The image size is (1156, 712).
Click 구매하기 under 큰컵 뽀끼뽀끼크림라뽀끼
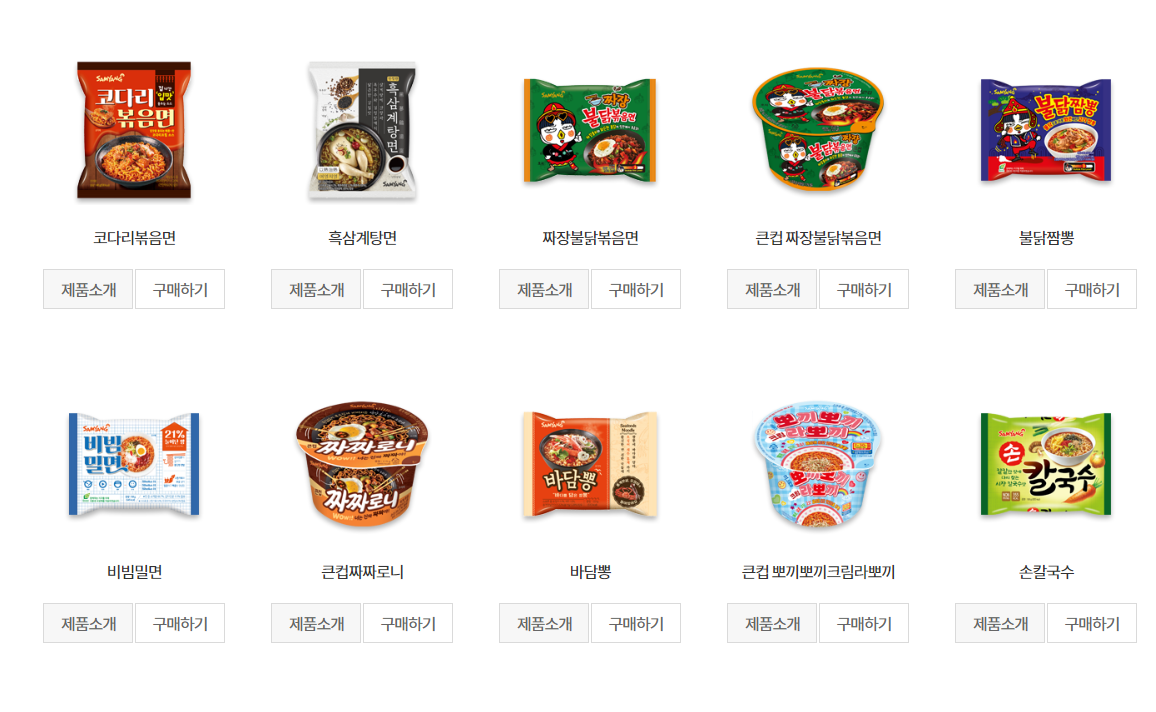(864, 624)
